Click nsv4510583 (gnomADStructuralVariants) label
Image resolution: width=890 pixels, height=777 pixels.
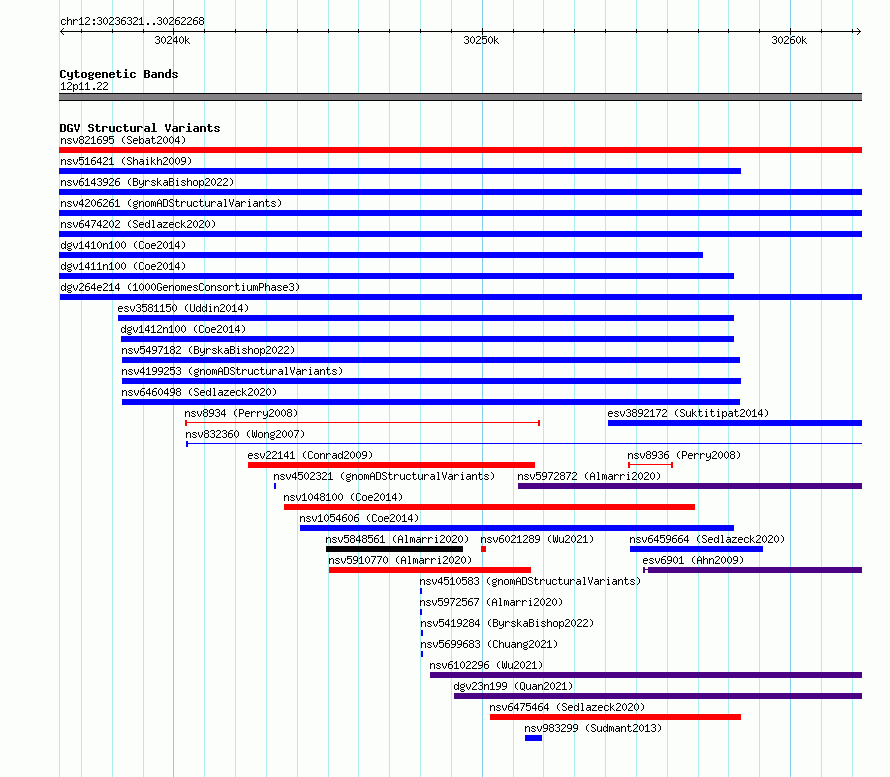pyautogui.click(x=530, y=581)
